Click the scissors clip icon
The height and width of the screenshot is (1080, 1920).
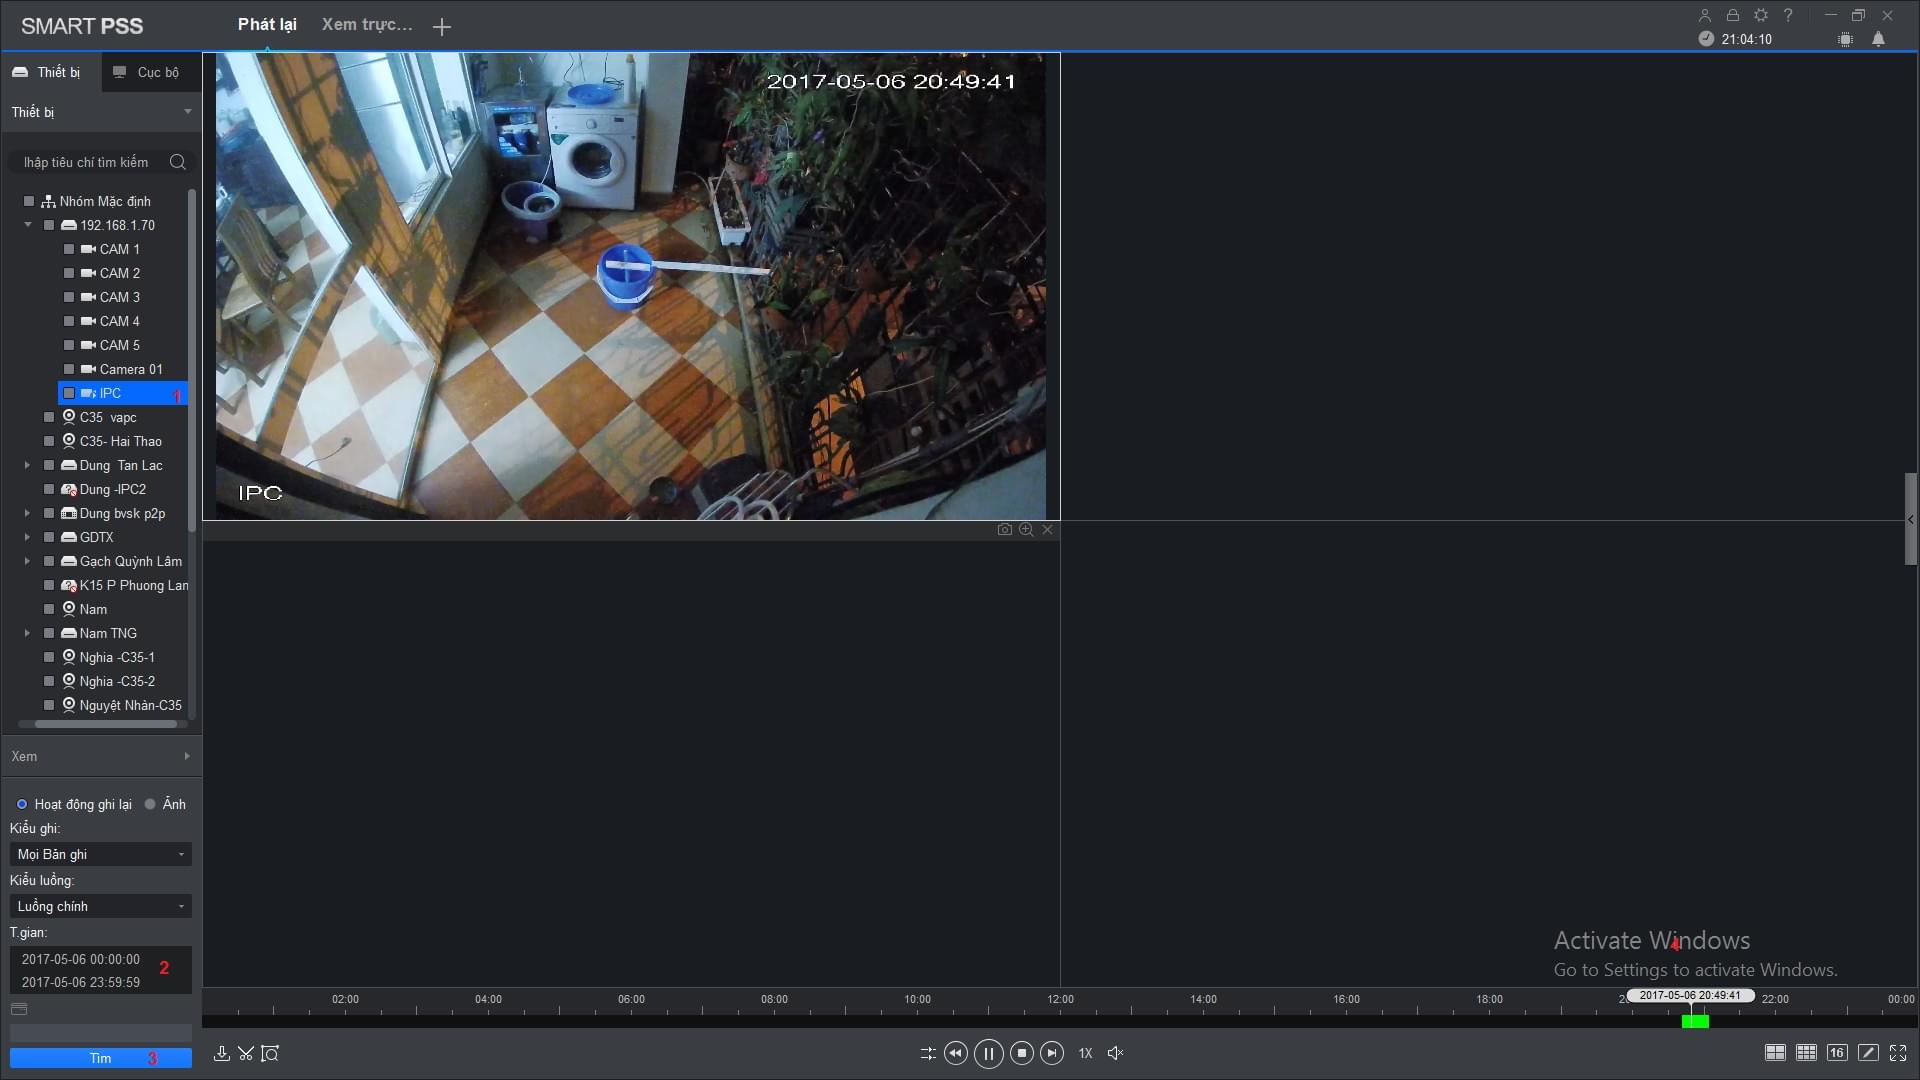246,1053
